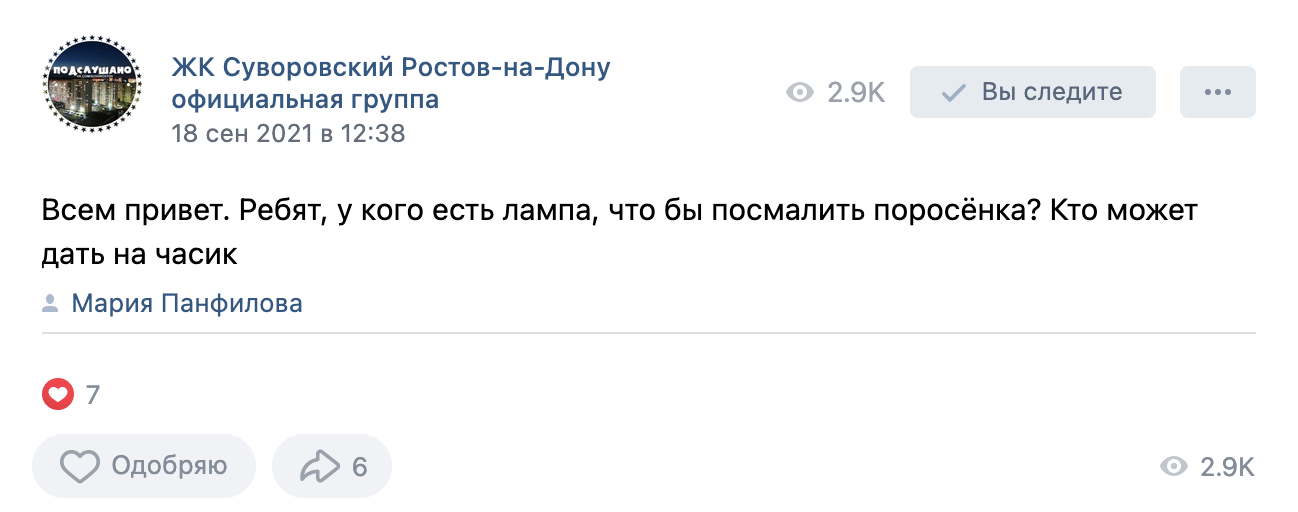Click the bottom views eye icon
This screenshot has width=1298, height=512.
coord(1173,467)
